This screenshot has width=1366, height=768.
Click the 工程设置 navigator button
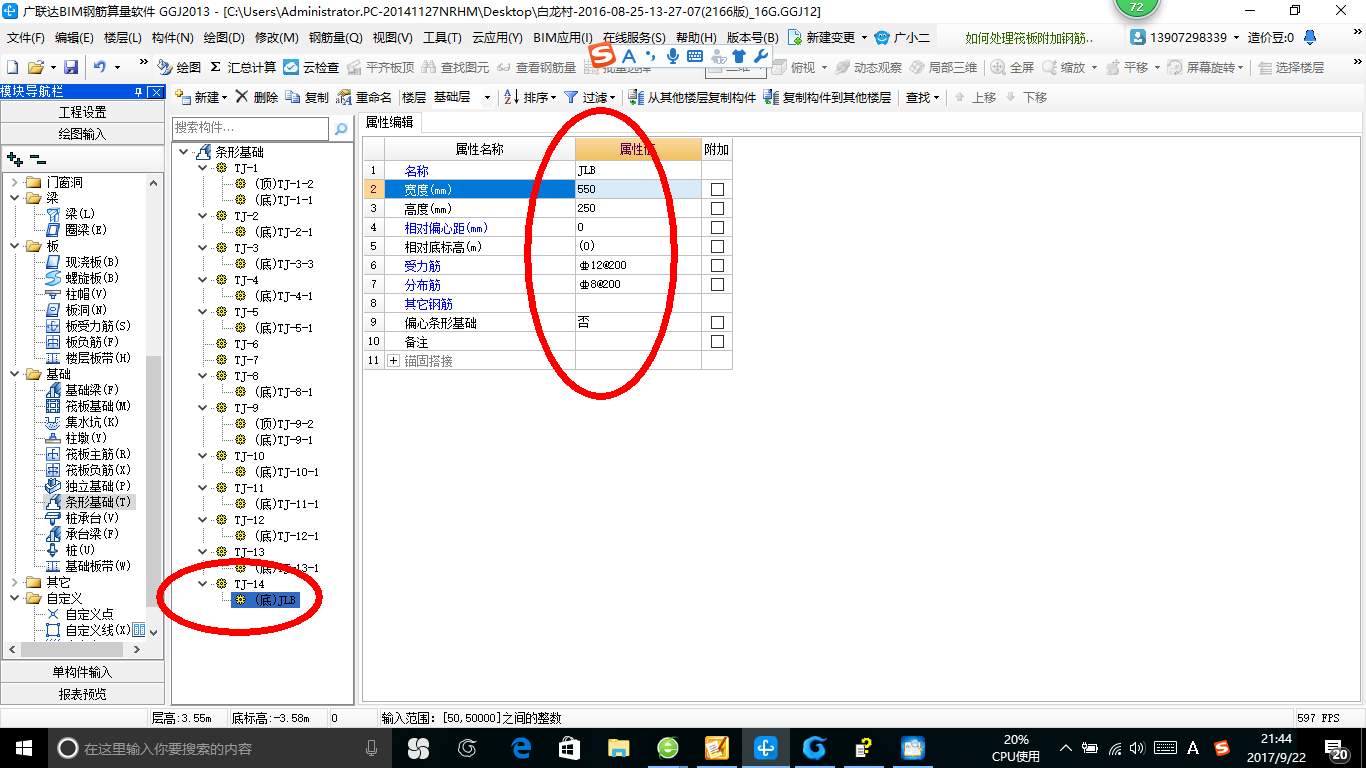83,112
